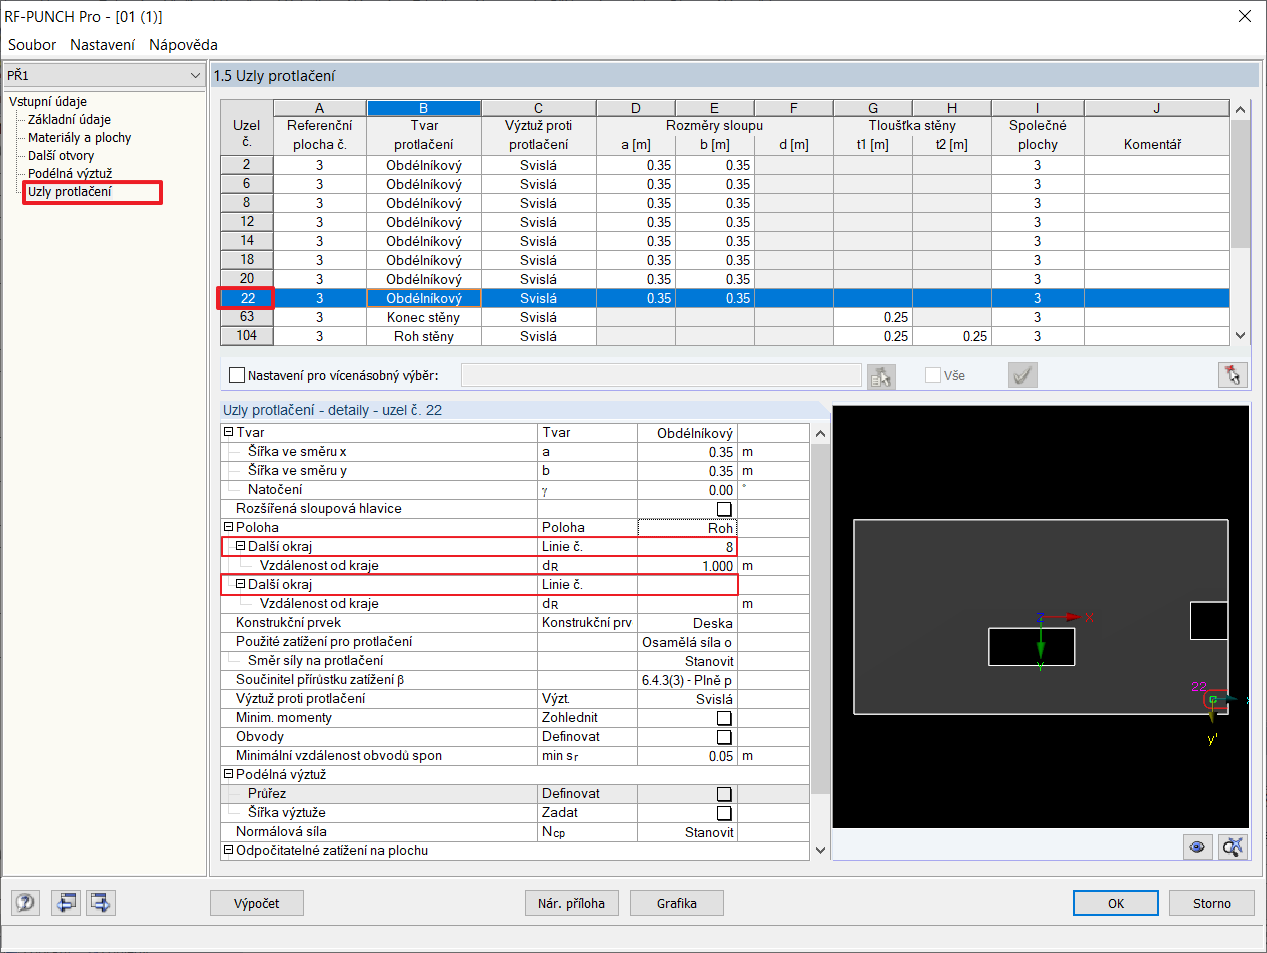
Task: Select nodes graphically with pointer icon at right
Action: [x=1233, y=375]
